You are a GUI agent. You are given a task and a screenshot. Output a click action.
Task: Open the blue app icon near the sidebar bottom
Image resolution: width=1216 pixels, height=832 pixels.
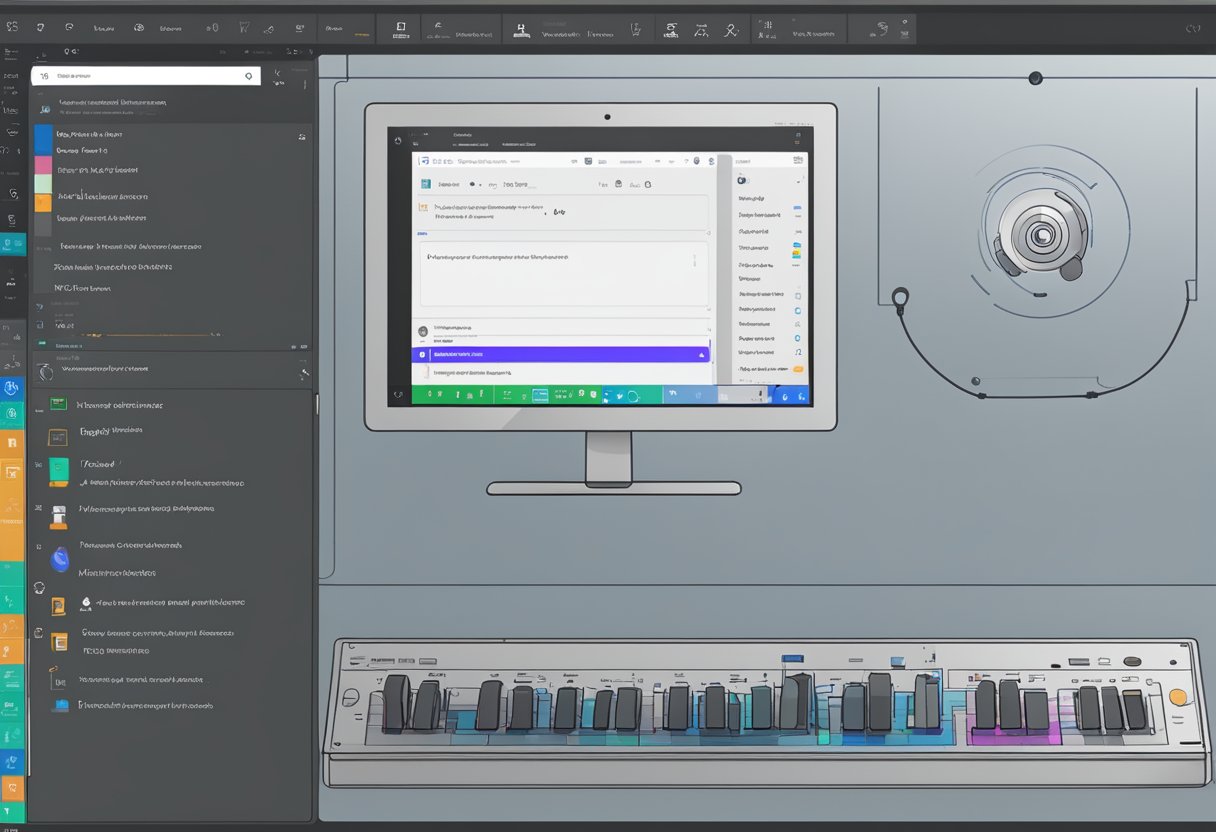click(11, 386)
